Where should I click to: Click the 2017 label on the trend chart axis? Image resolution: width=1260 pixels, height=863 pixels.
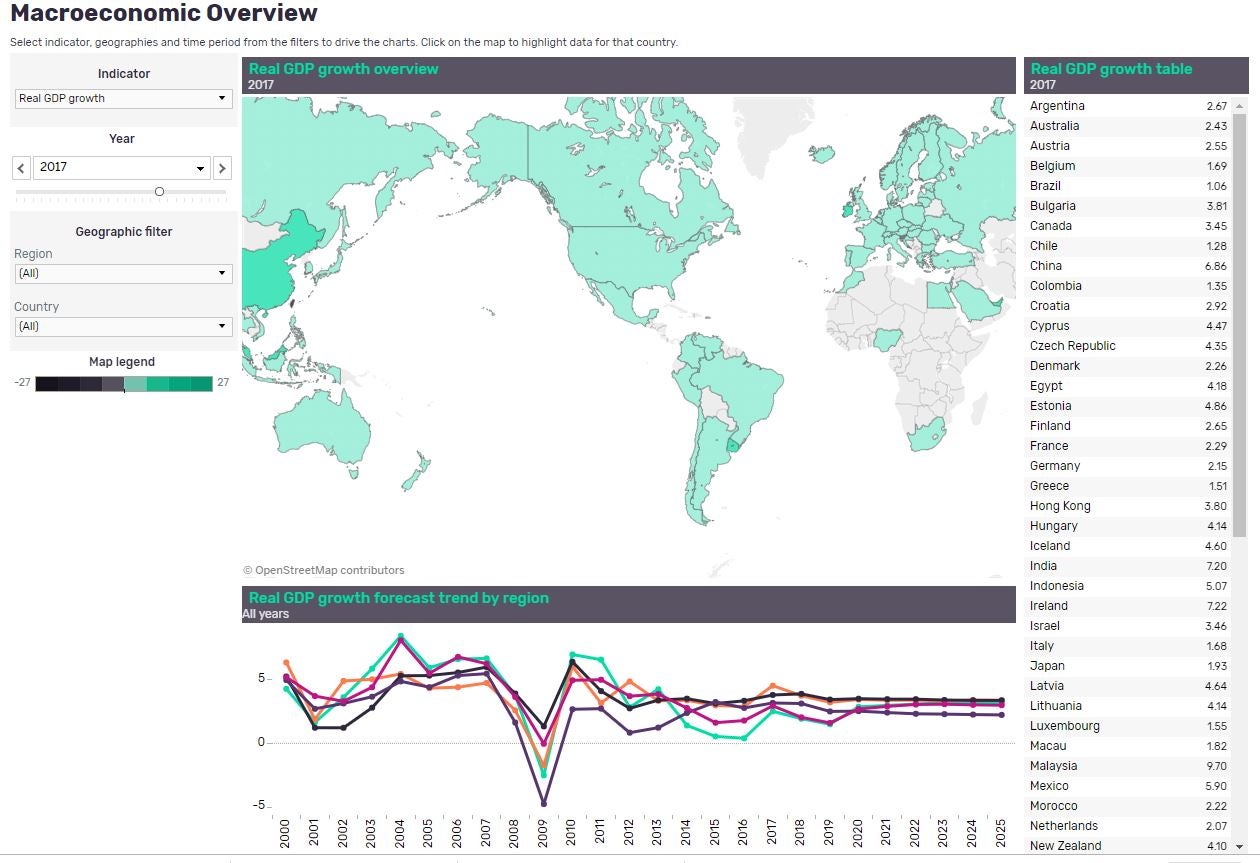pyautogui.click(x=773, y=834)
